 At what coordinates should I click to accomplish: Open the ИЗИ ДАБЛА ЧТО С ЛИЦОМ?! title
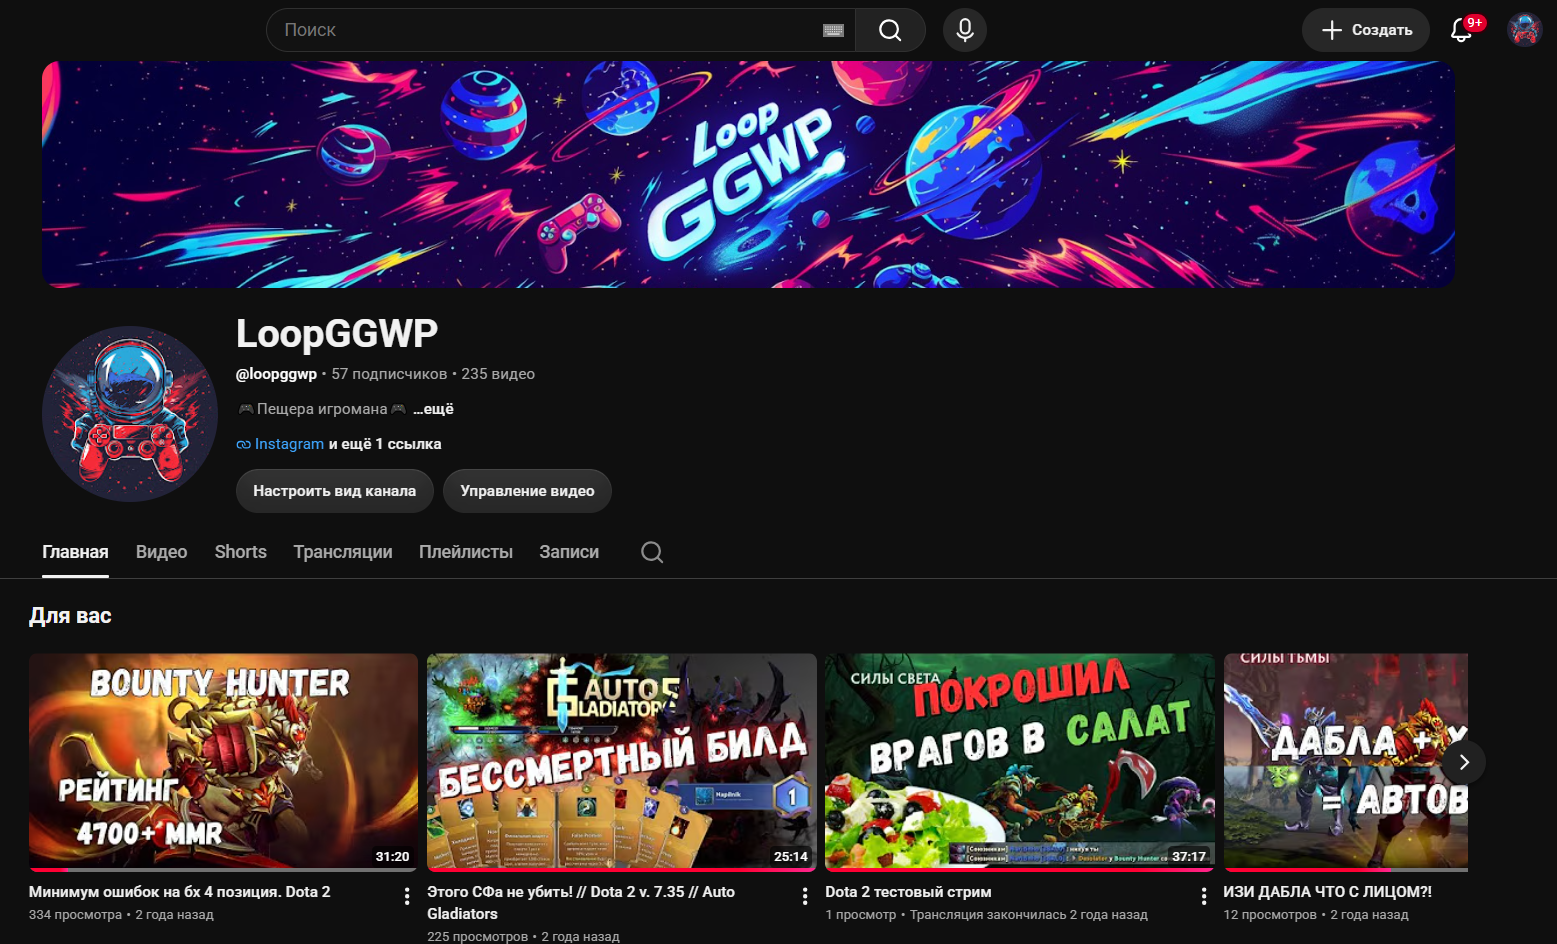pos(1327,892)
